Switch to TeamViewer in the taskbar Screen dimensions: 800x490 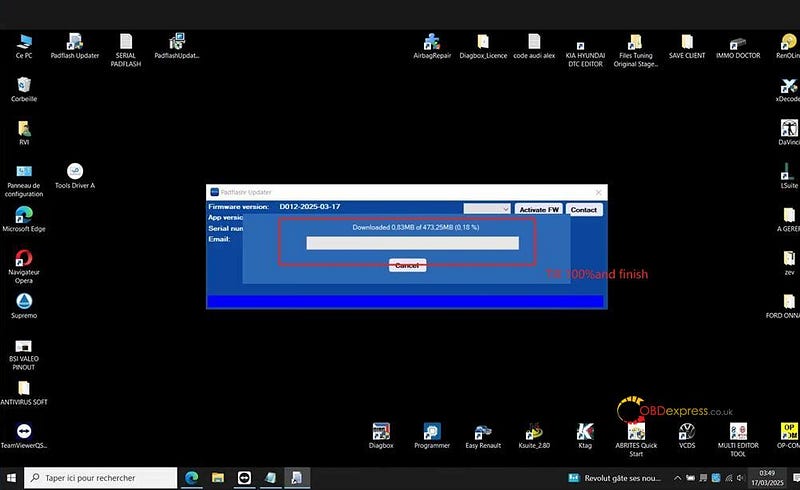pos(244,478)
